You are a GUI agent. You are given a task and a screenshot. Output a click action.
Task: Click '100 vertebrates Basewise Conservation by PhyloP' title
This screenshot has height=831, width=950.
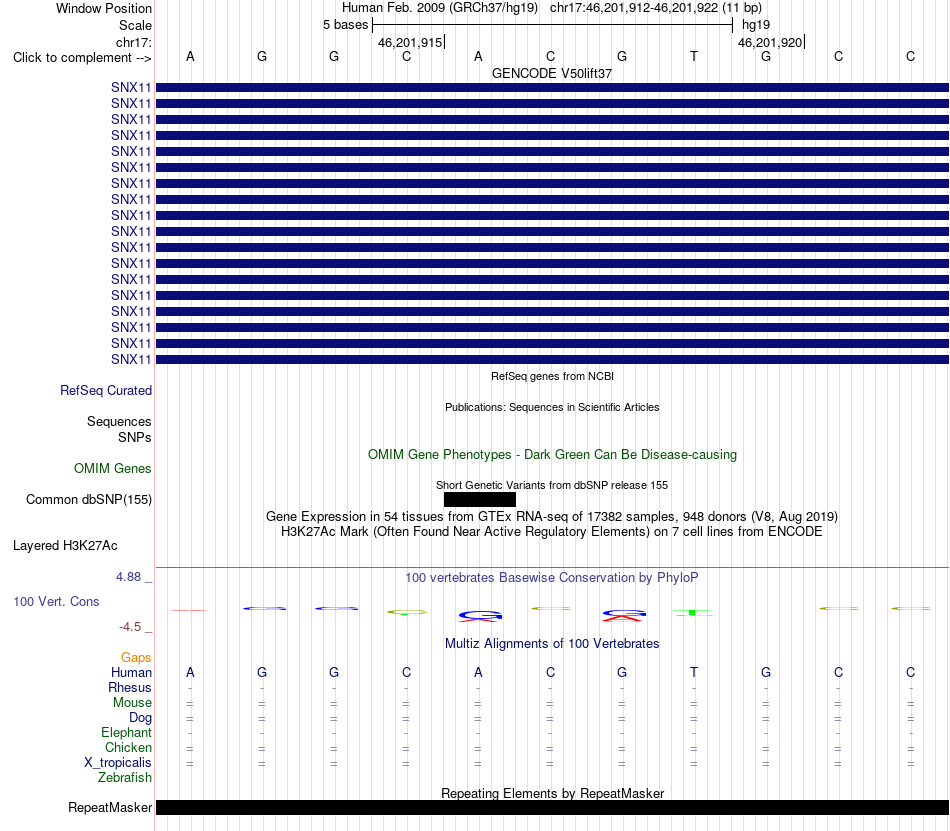click(552, 578)
